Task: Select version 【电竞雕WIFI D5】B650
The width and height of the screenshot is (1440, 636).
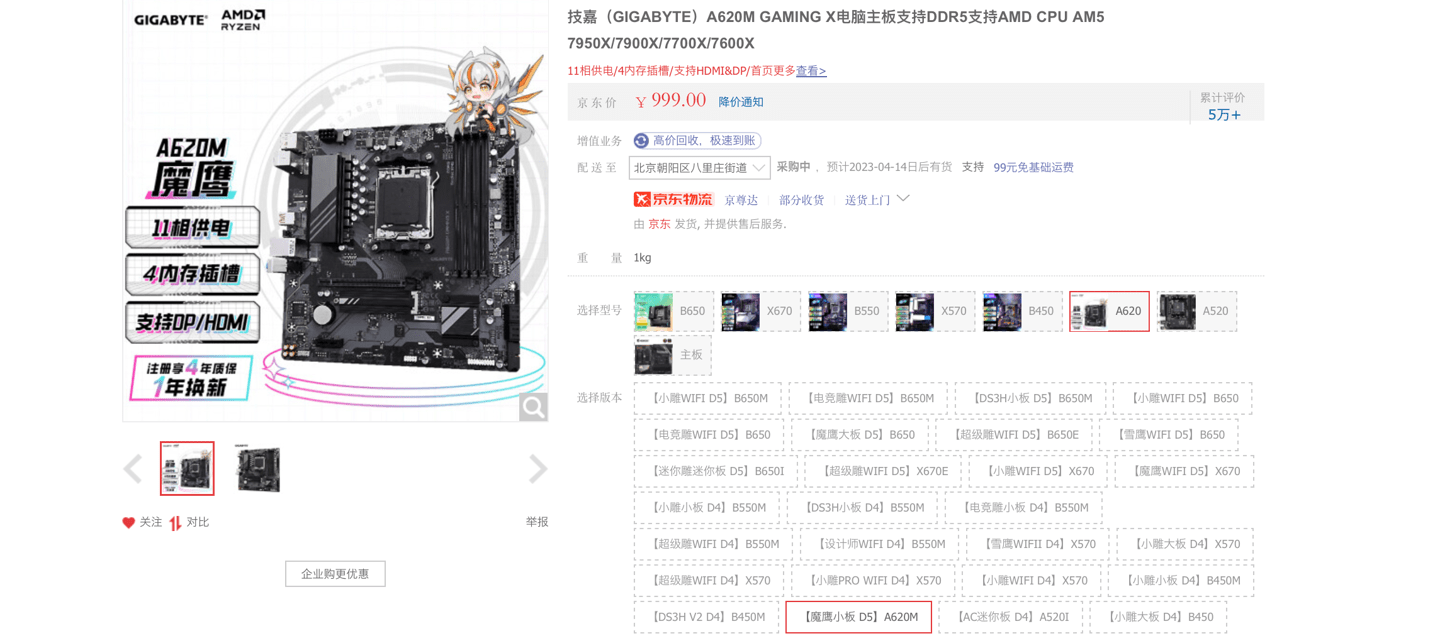Action: click(709, 435)
